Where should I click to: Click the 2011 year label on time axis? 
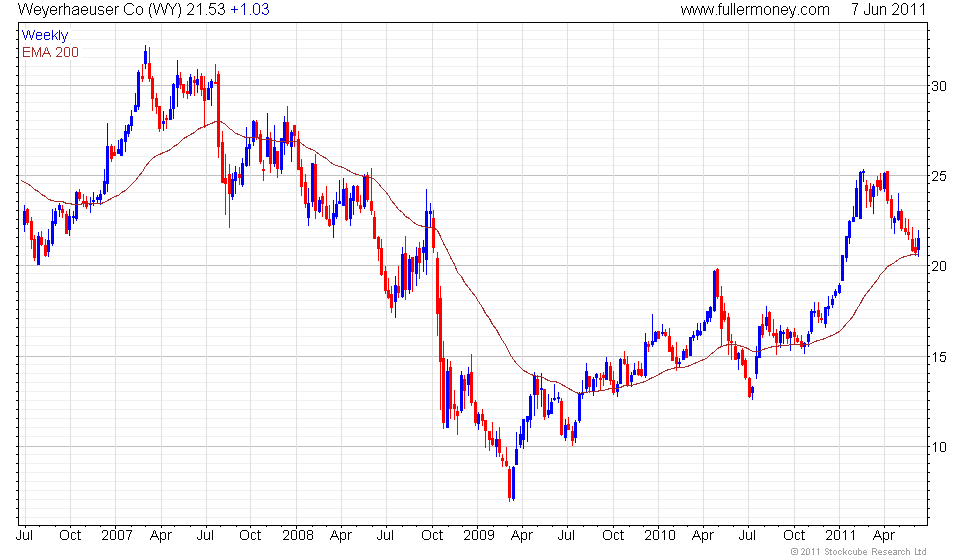pos(841,536)
